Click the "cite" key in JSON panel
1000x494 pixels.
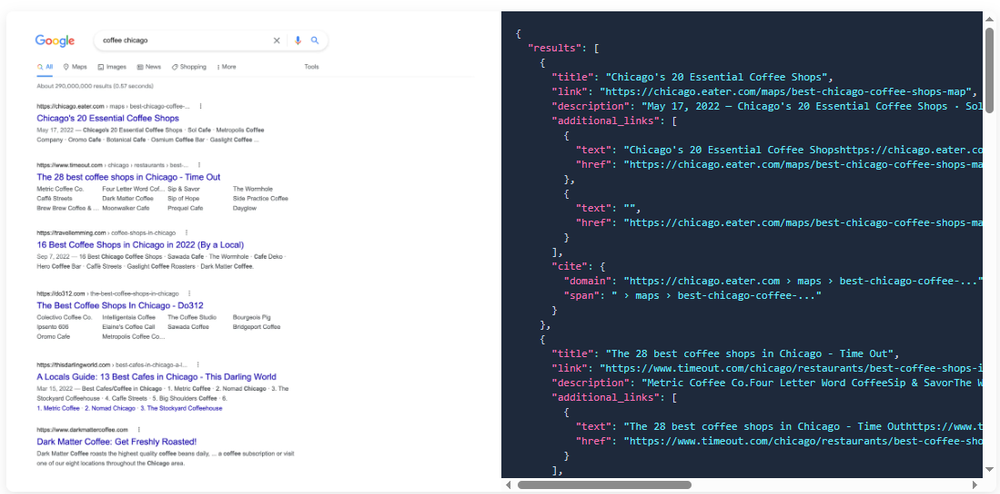(x=570, y=266)
